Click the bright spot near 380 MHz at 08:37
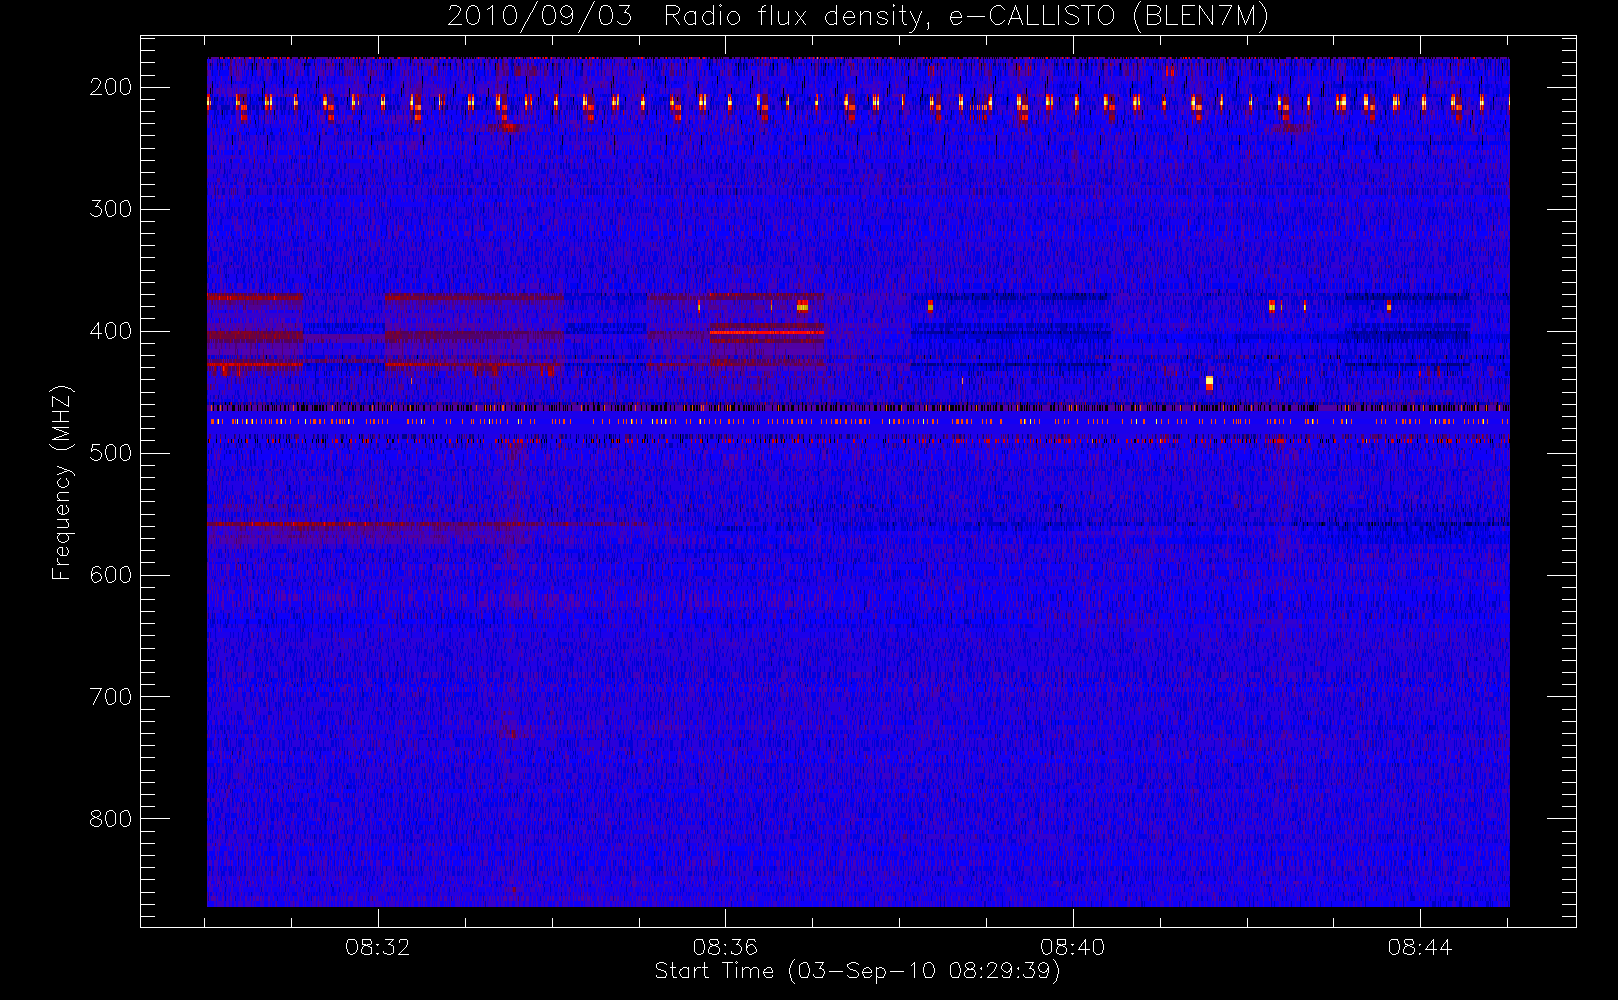The width and height of the screenshot is (1618, 1000). [802, 306]
